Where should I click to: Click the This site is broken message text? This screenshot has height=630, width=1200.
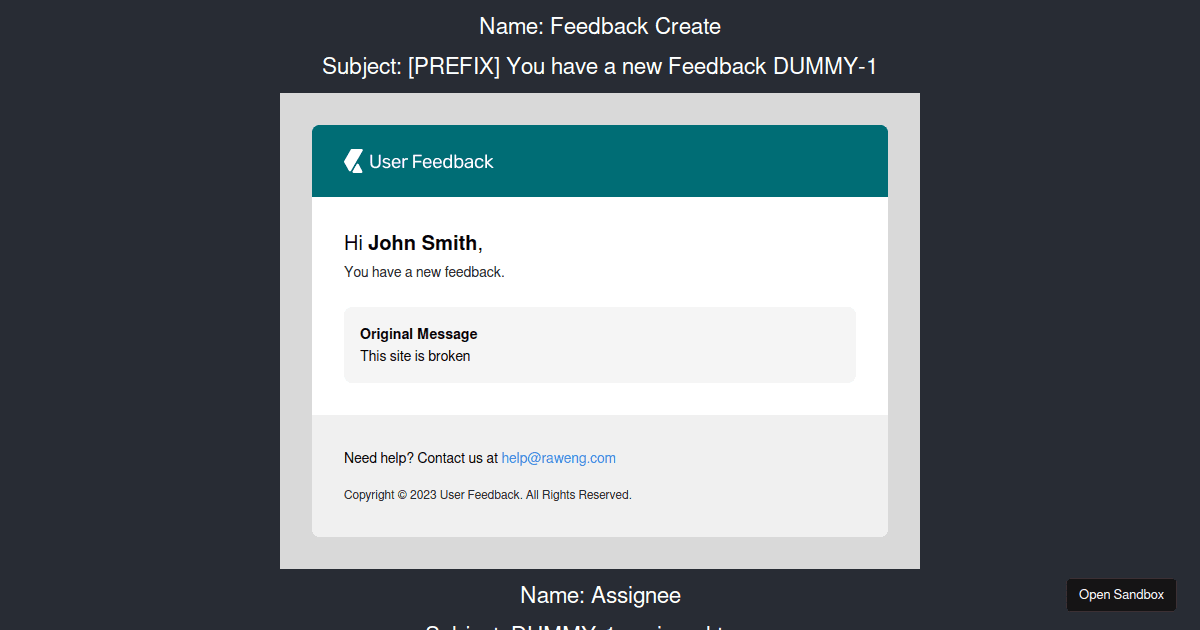[x=414, y=356]
